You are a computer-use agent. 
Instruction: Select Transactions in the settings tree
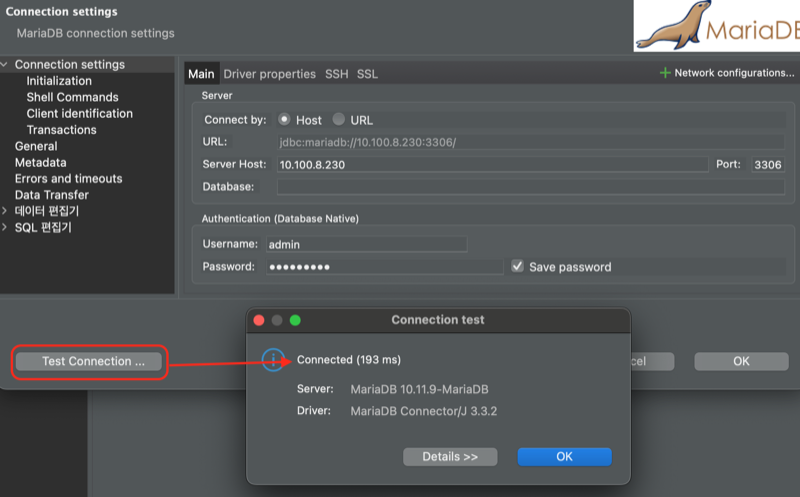(62, 130)
